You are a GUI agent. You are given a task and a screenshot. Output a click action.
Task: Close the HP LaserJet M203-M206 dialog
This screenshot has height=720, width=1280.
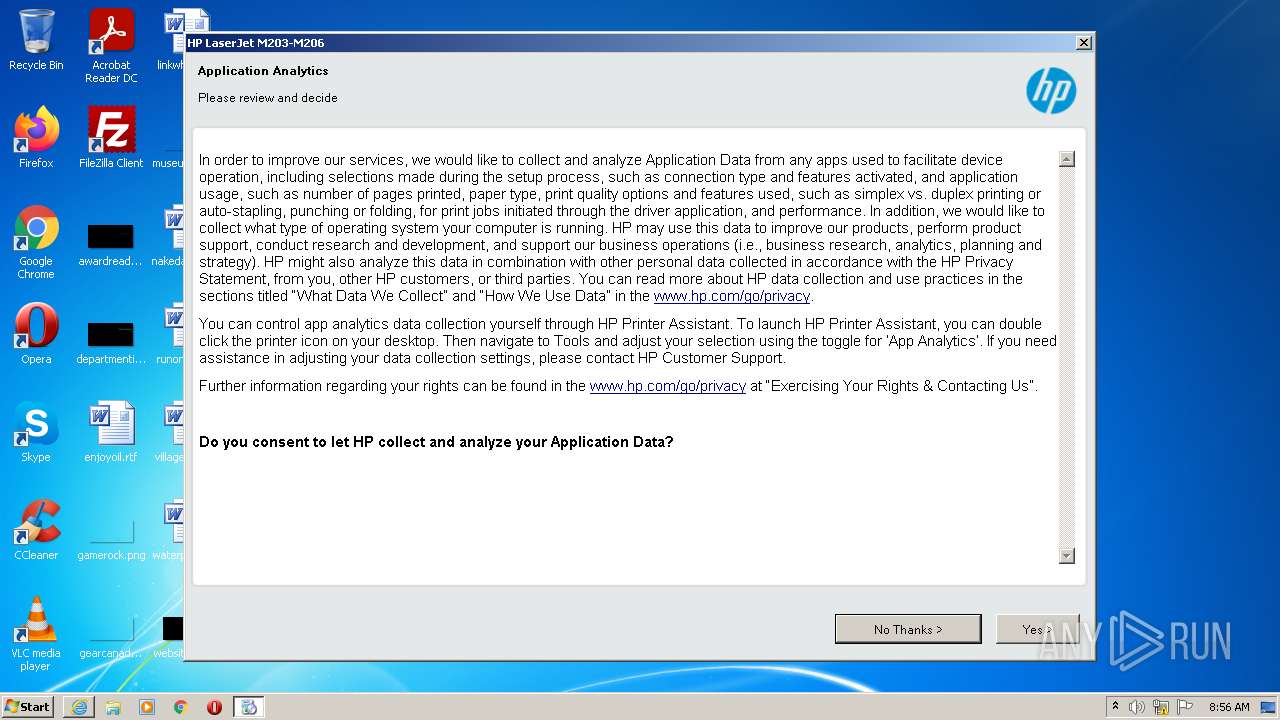tap(1083, 43)
